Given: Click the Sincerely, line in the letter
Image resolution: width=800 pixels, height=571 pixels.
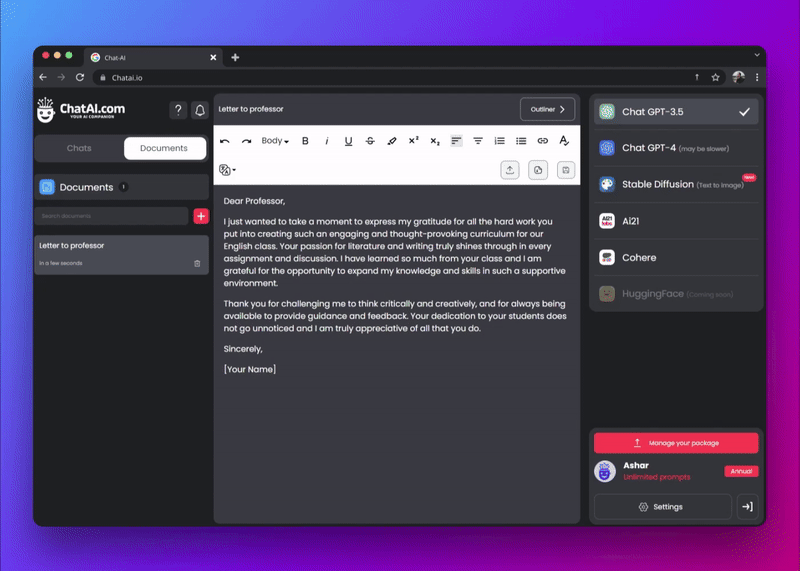Looking at the screenshot, I should (x=243, y=349).
